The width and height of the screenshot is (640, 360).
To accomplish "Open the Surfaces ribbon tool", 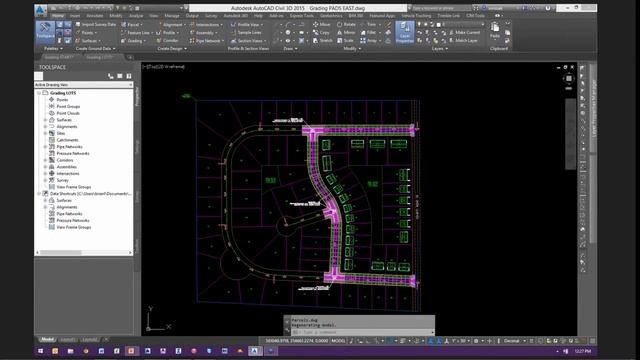I will 88,41.
